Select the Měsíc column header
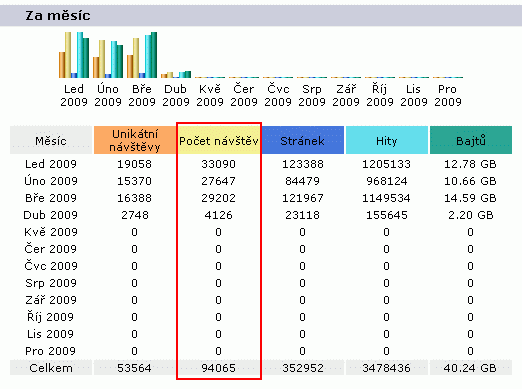 51,140
